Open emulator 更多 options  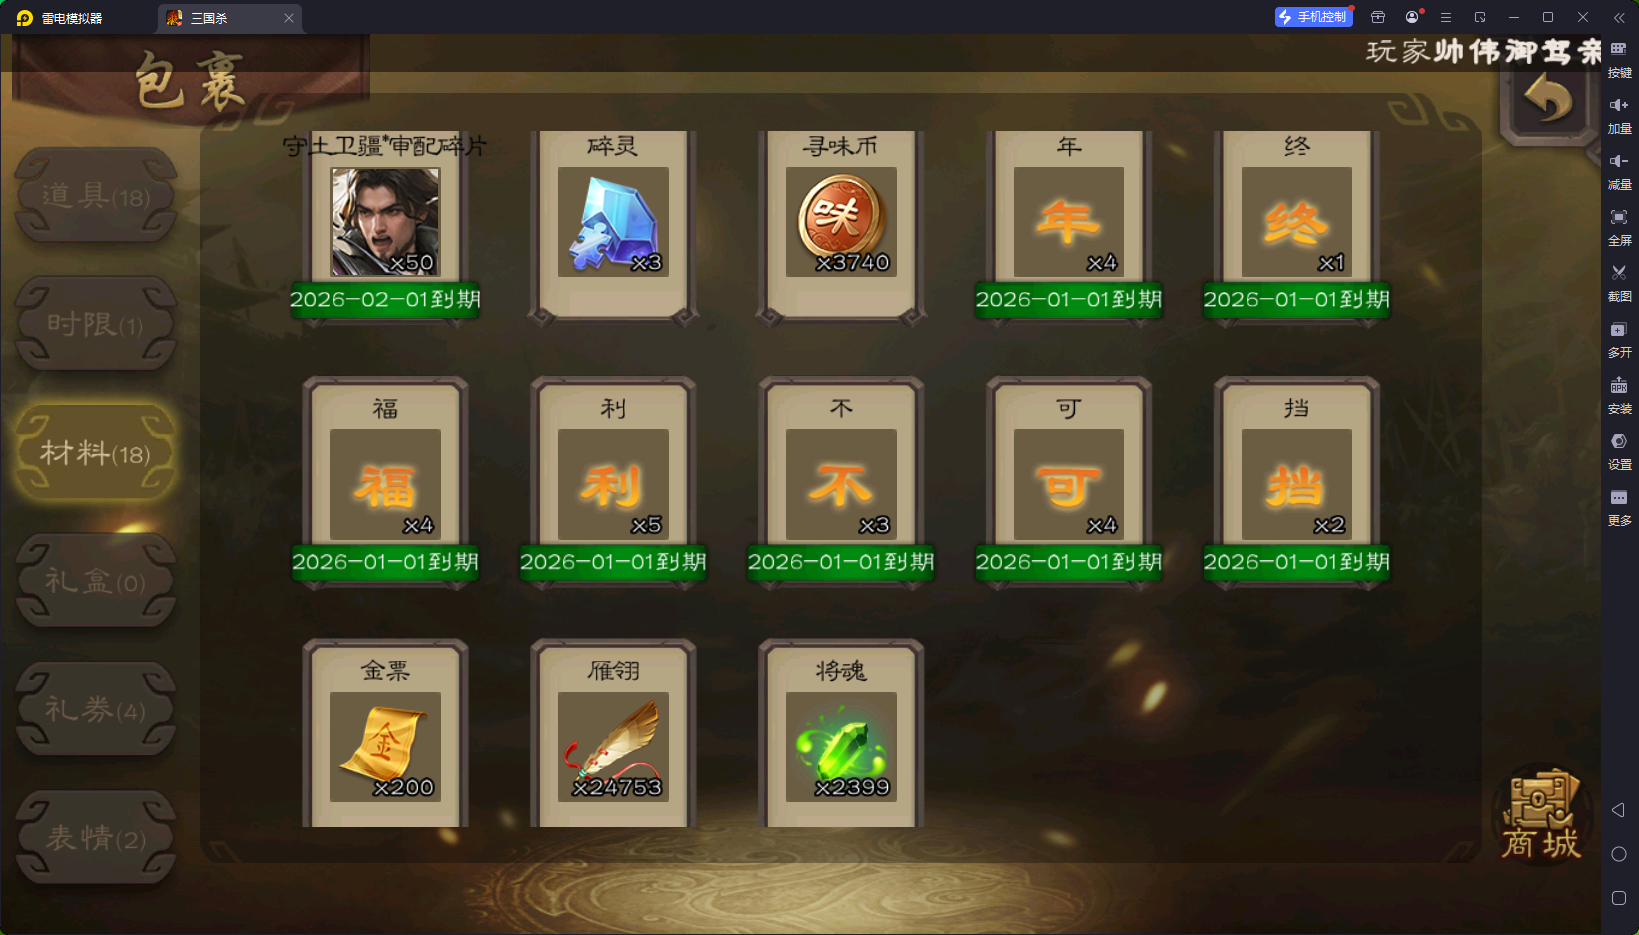tap(1619, 507)
